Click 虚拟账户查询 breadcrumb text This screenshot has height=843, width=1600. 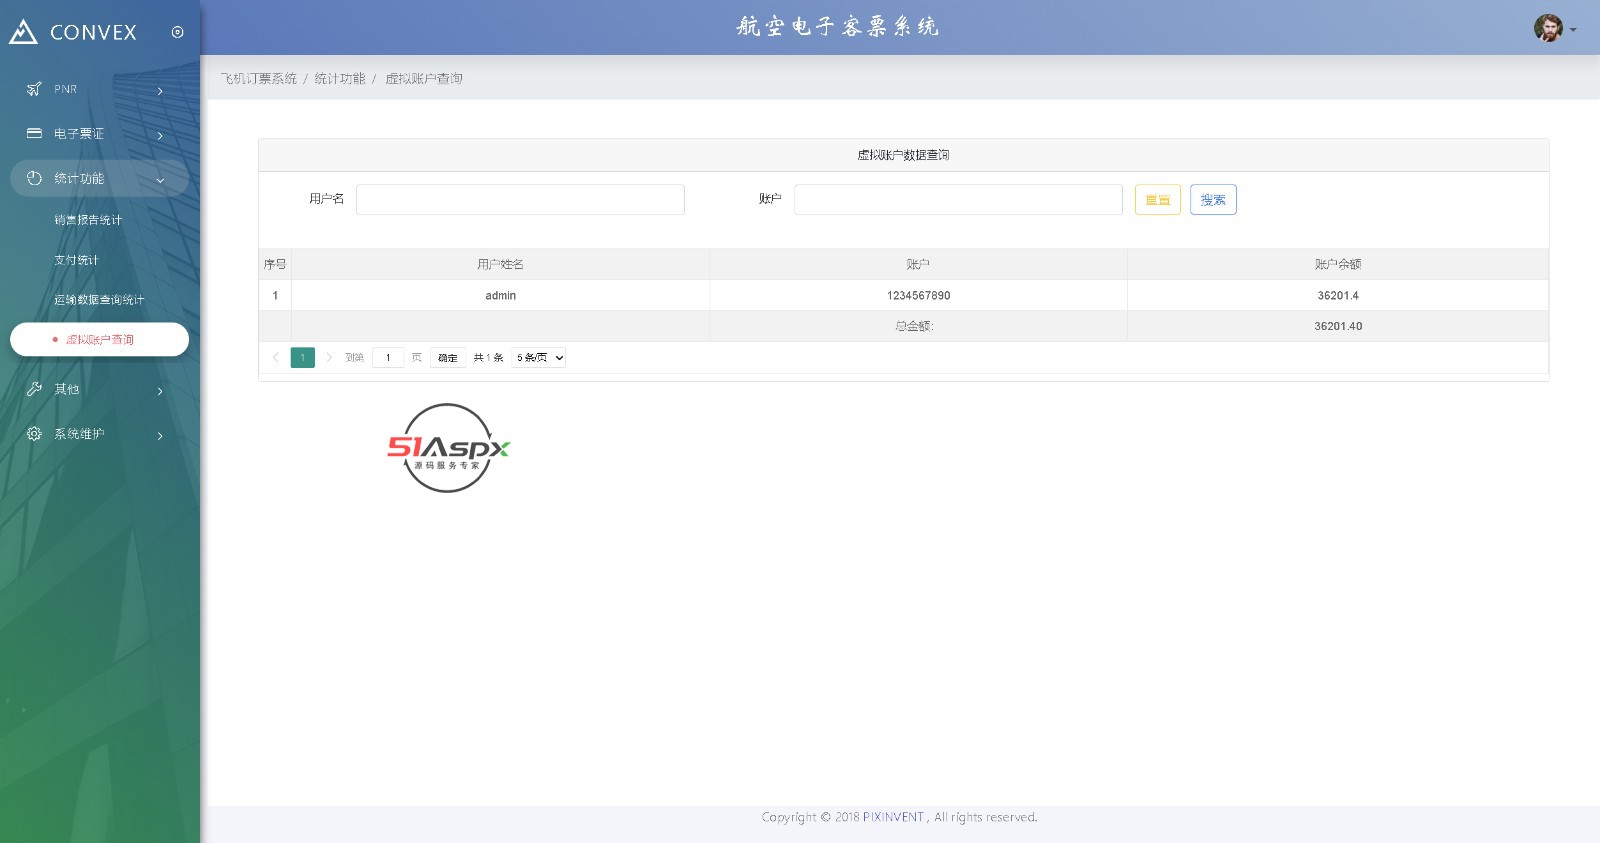424,78
